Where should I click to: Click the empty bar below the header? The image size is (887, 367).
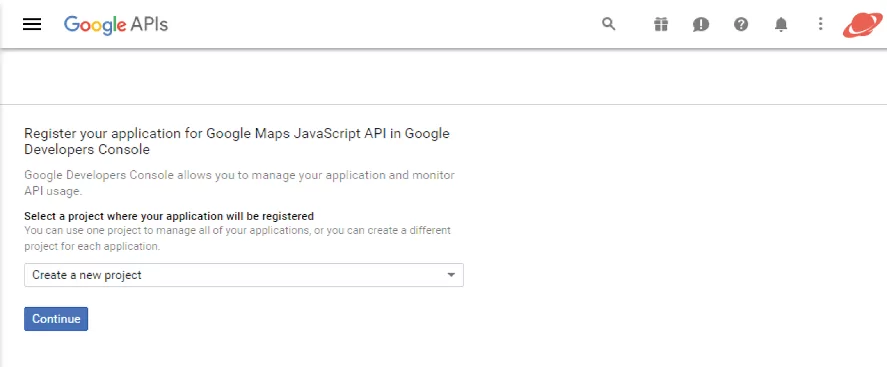[x=444, y=77]
